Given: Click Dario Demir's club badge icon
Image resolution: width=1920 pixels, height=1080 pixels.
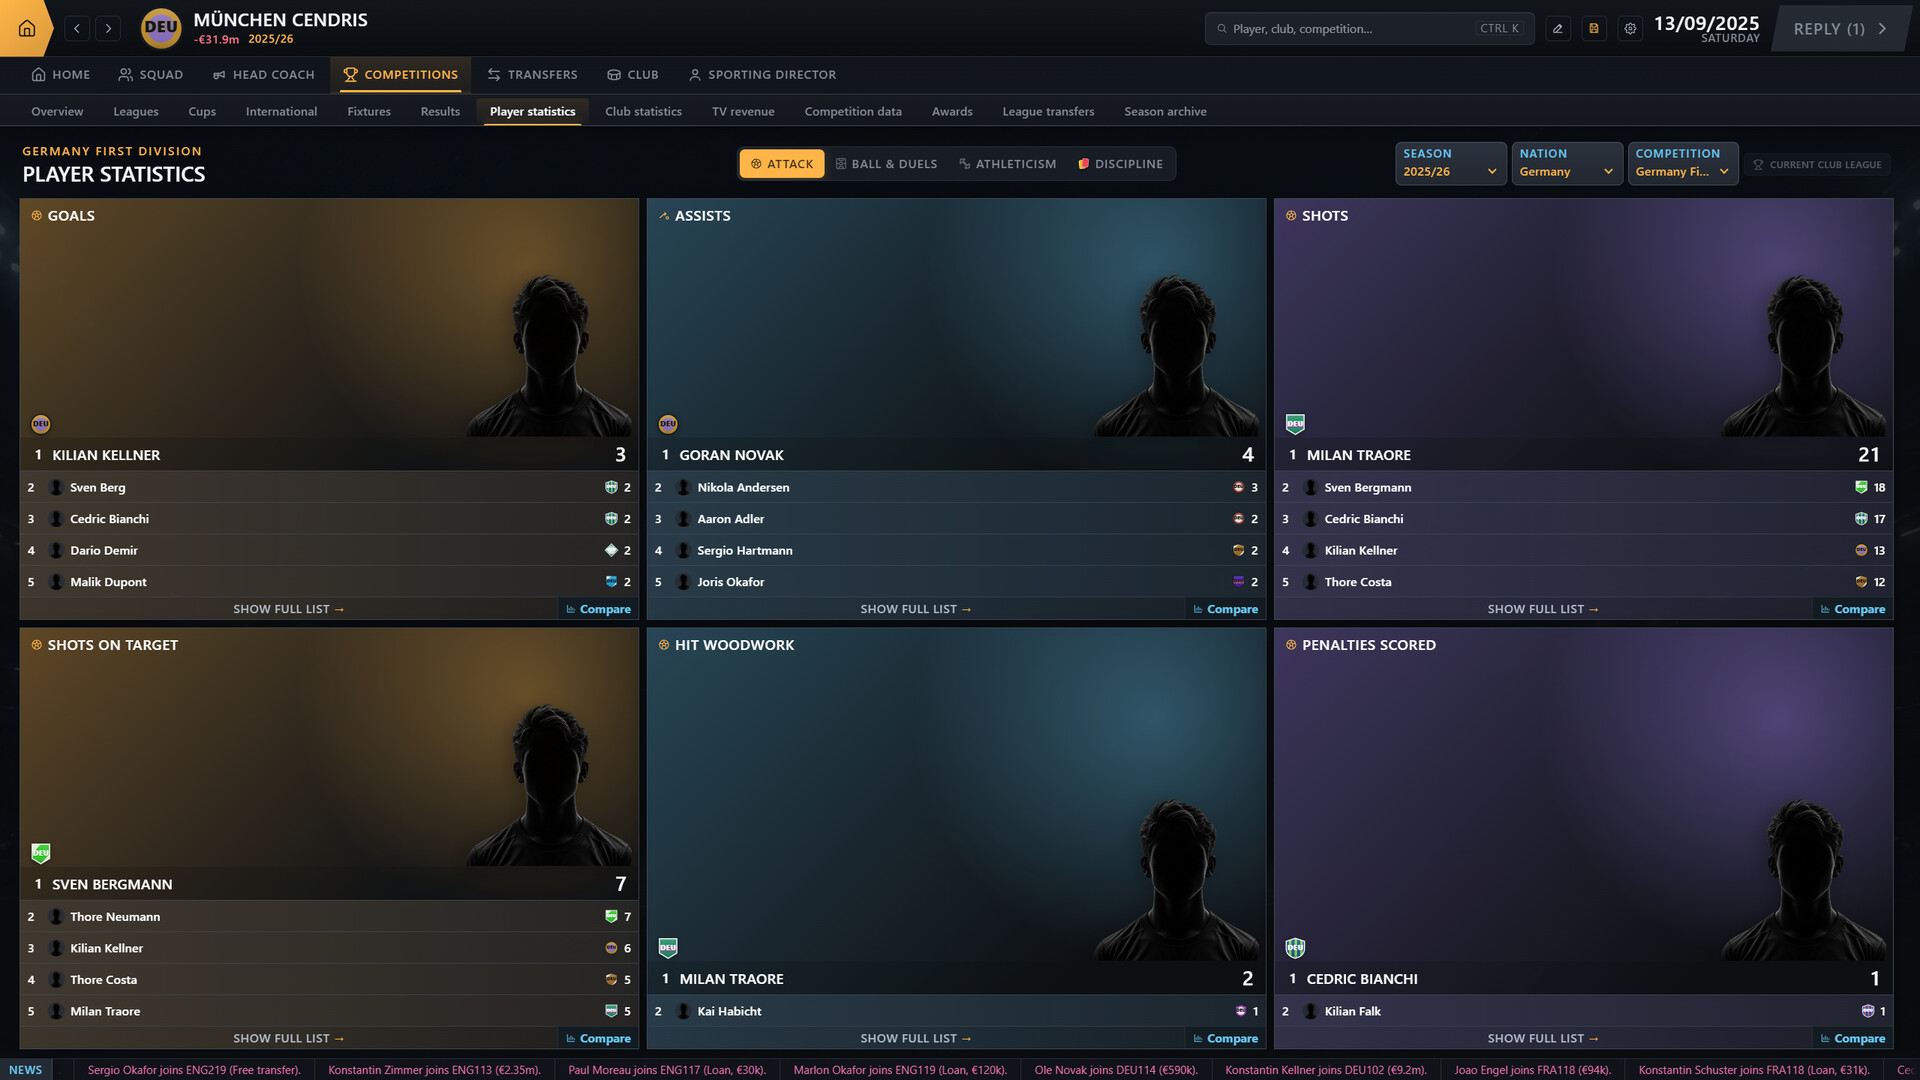Looking at the screenshot, I should [611, 550].
